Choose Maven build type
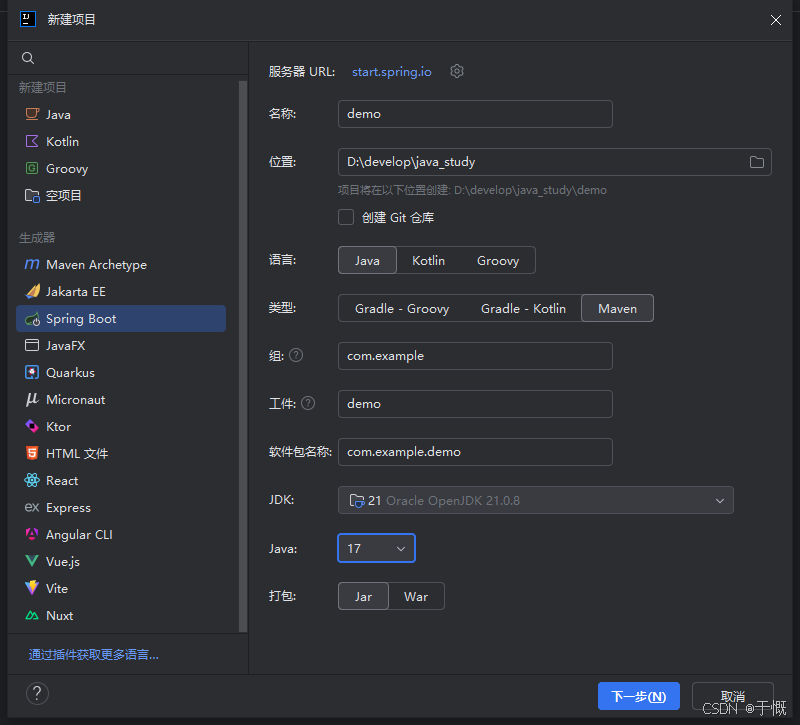Screen dimensions: 800x725 point(617,308)
